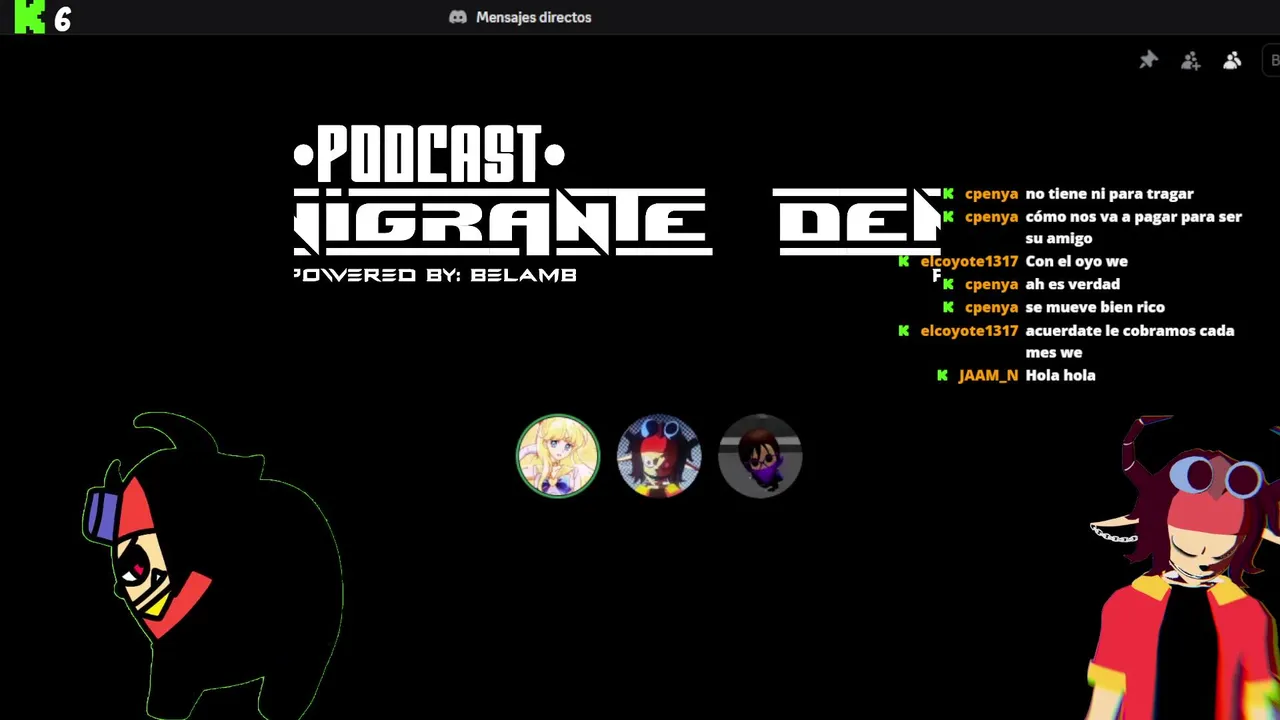Viewport: 1280px width, 720px height.
Task: Click the add friends to DM icon
Action: (x=1190, y=61)
